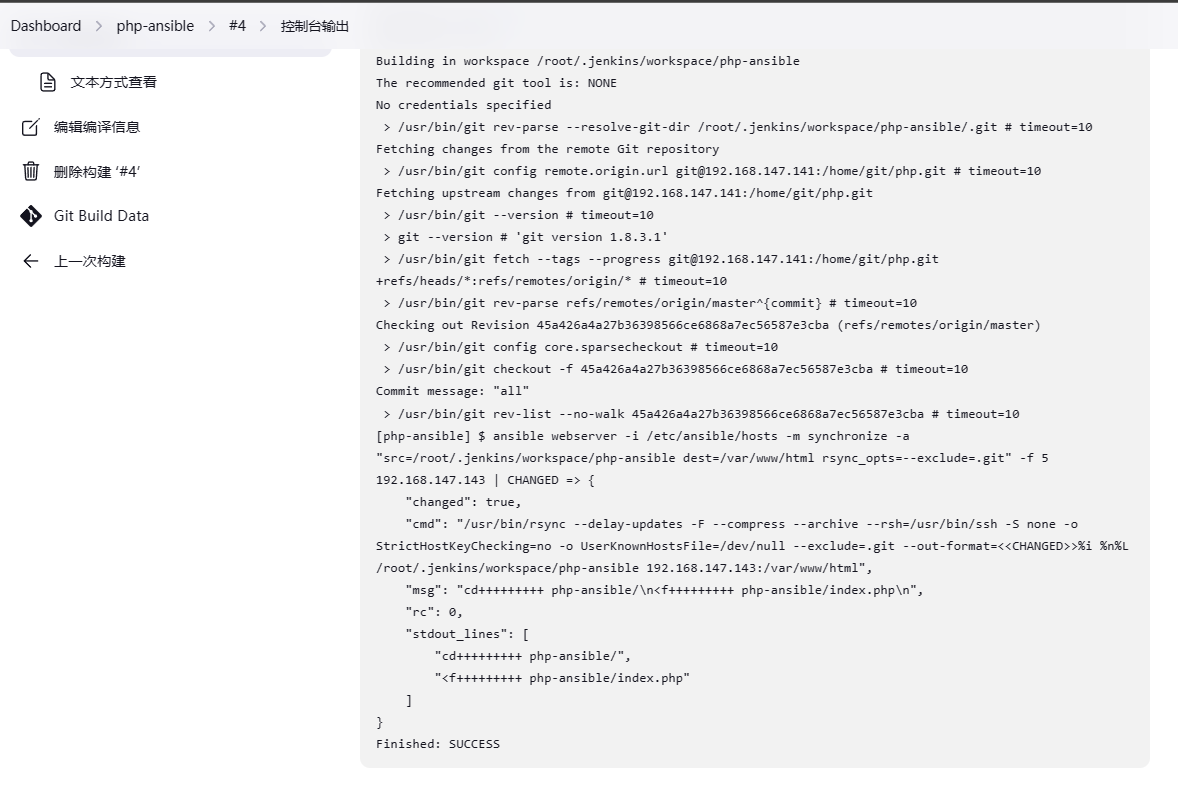Open build #4 breadcrumb
1178x807 pixels.
[237, 26]
